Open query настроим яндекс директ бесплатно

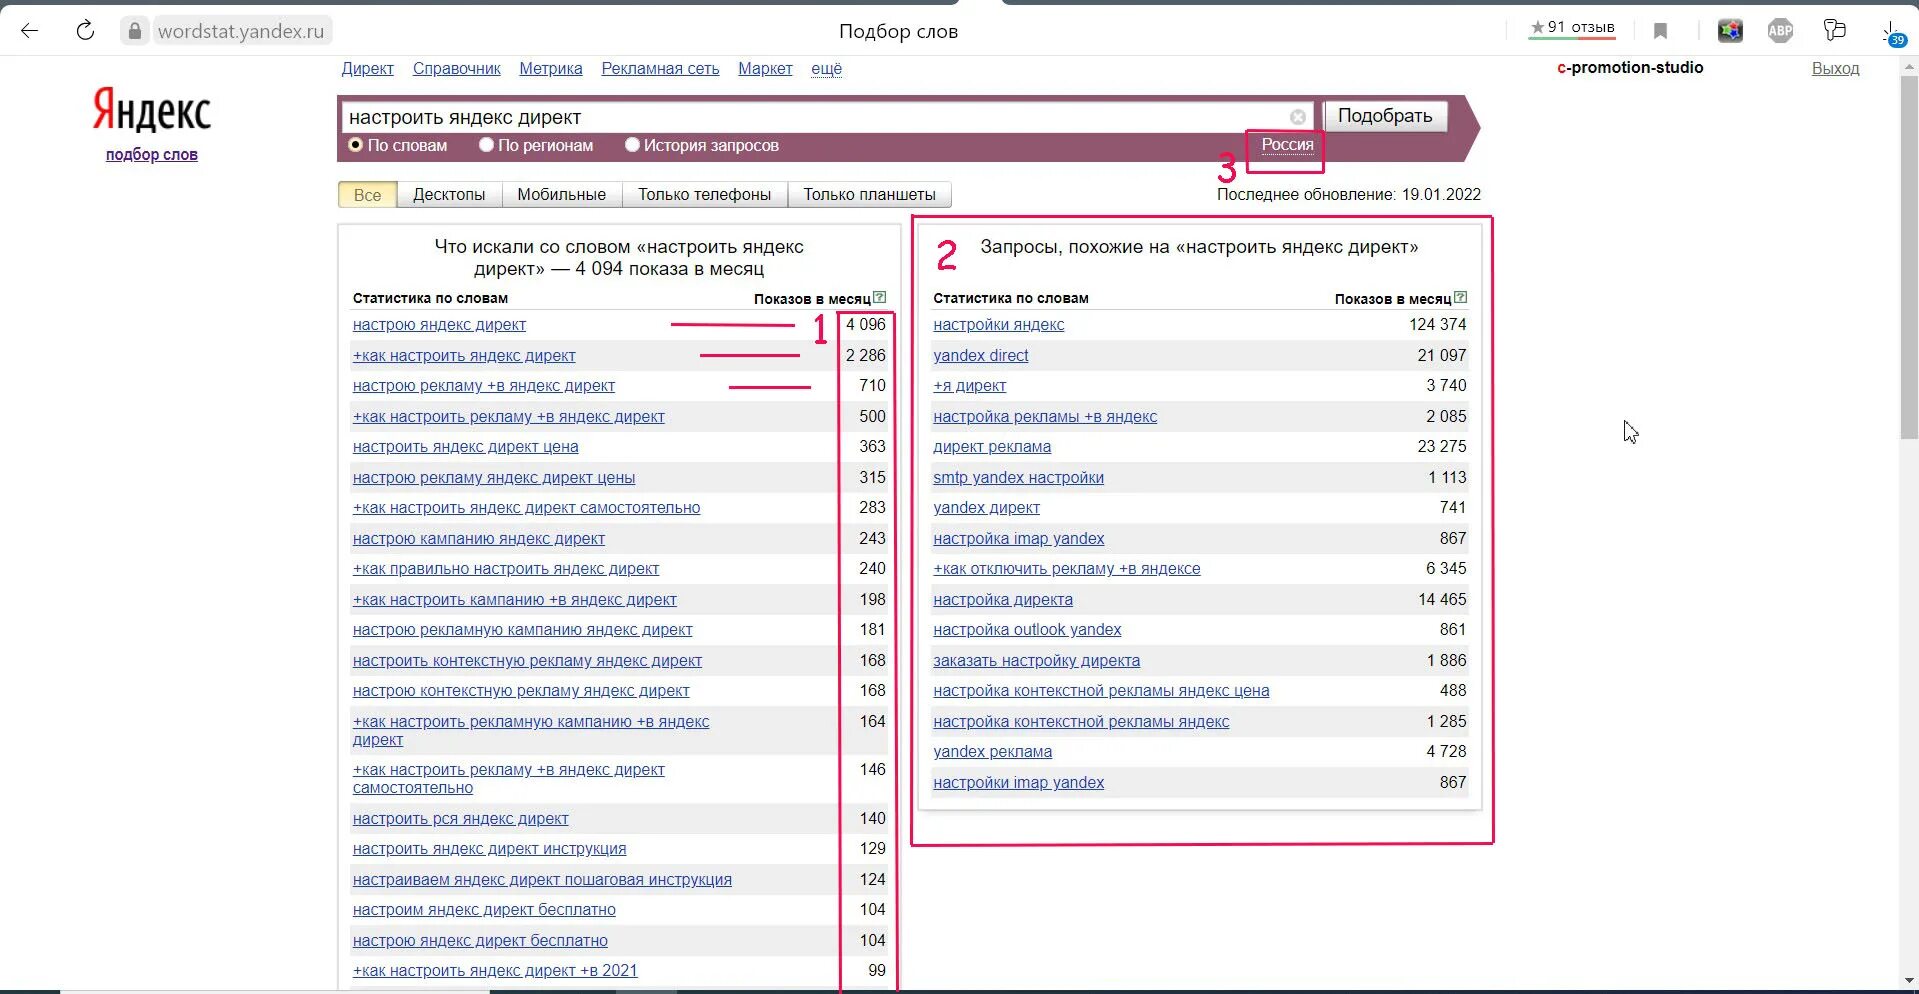(x=484, y=910)
